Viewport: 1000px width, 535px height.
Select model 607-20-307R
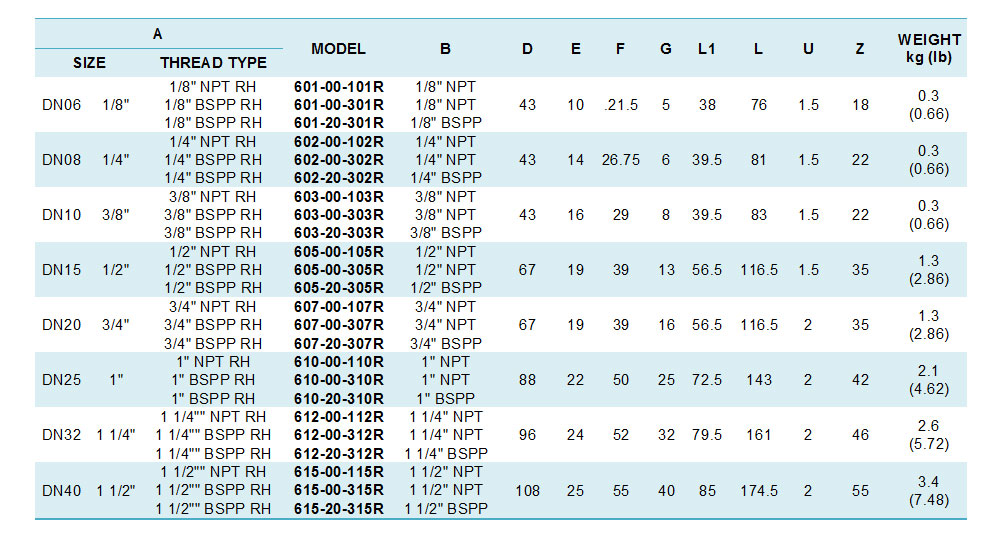tap(339, 343)
